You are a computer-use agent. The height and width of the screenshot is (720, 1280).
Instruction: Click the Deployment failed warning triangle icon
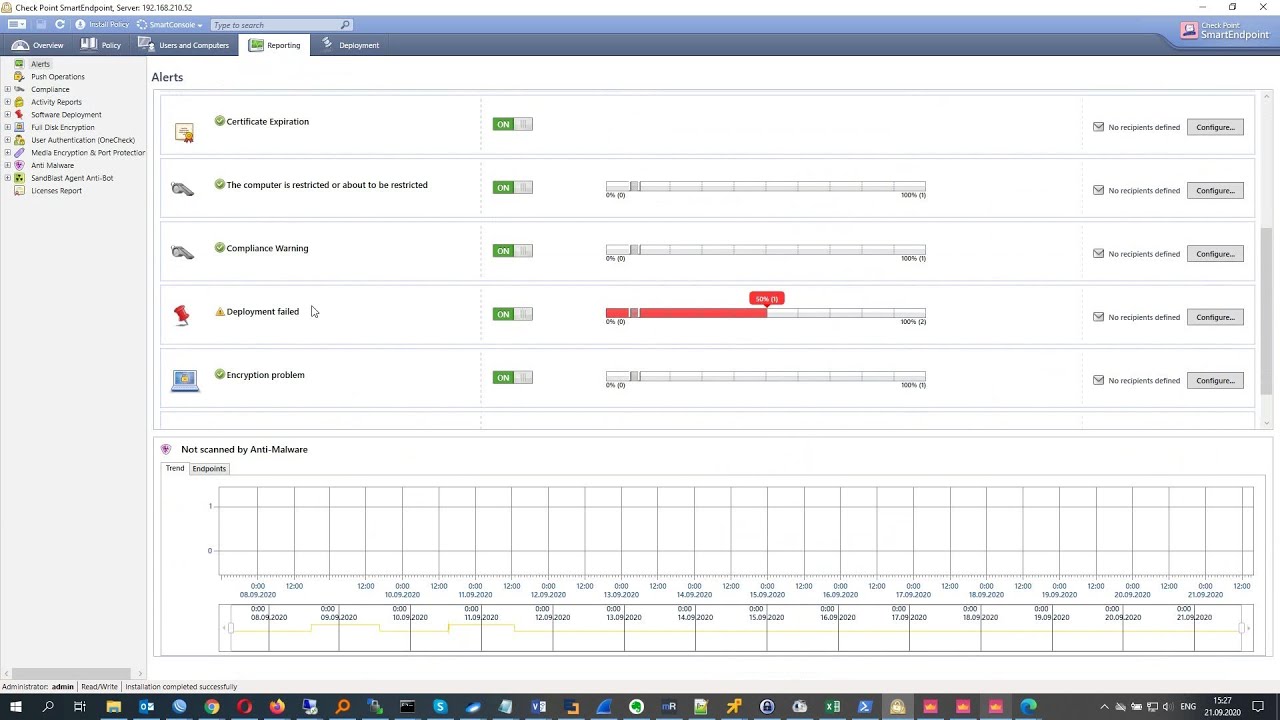point(220,312)
